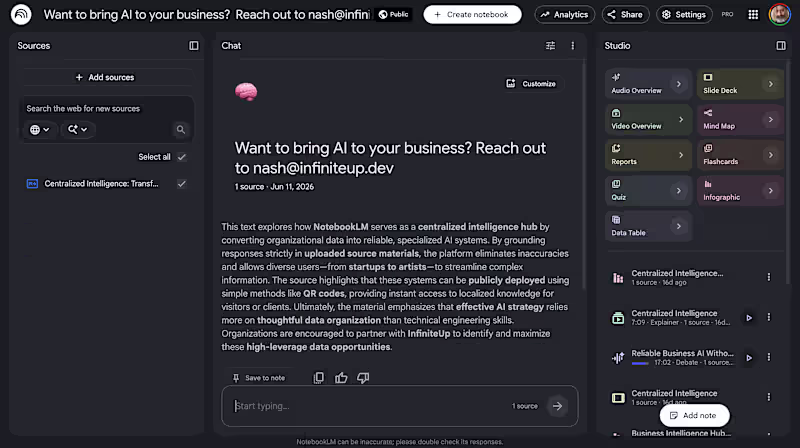
Task: Expand Audio Overview options chevron
Action: 679,84
